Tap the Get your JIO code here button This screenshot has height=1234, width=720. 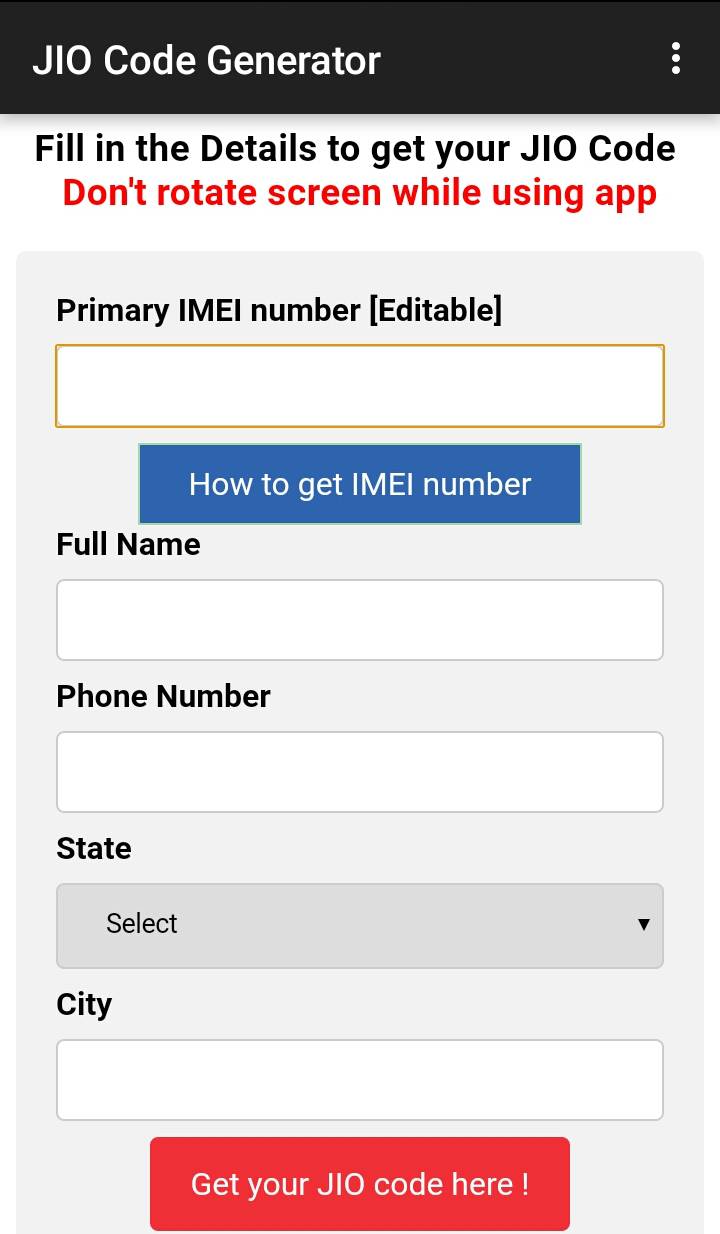(360, 1184)
